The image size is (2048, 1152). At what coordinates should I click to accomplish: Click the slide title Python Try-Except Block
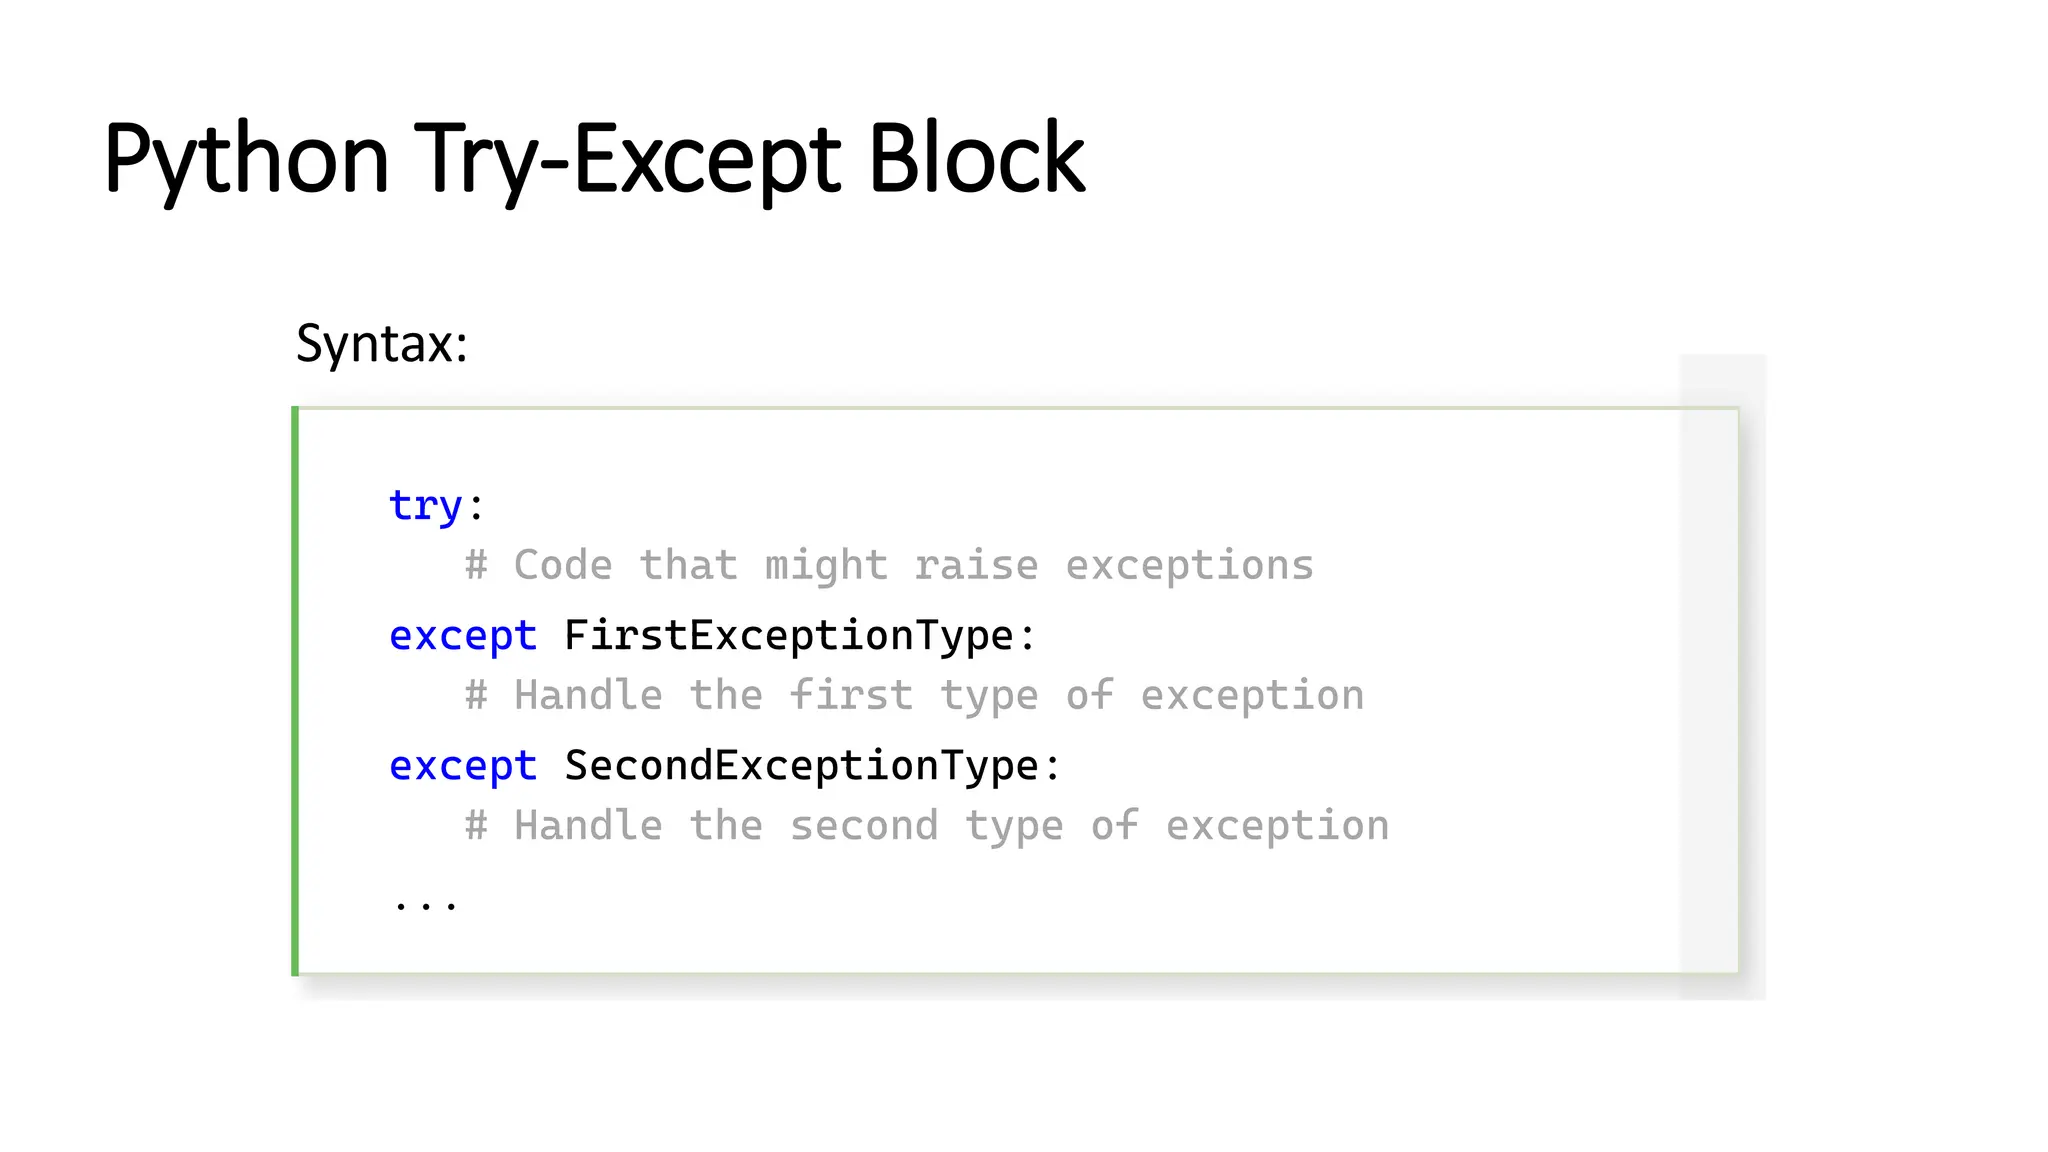pos(594,160)
